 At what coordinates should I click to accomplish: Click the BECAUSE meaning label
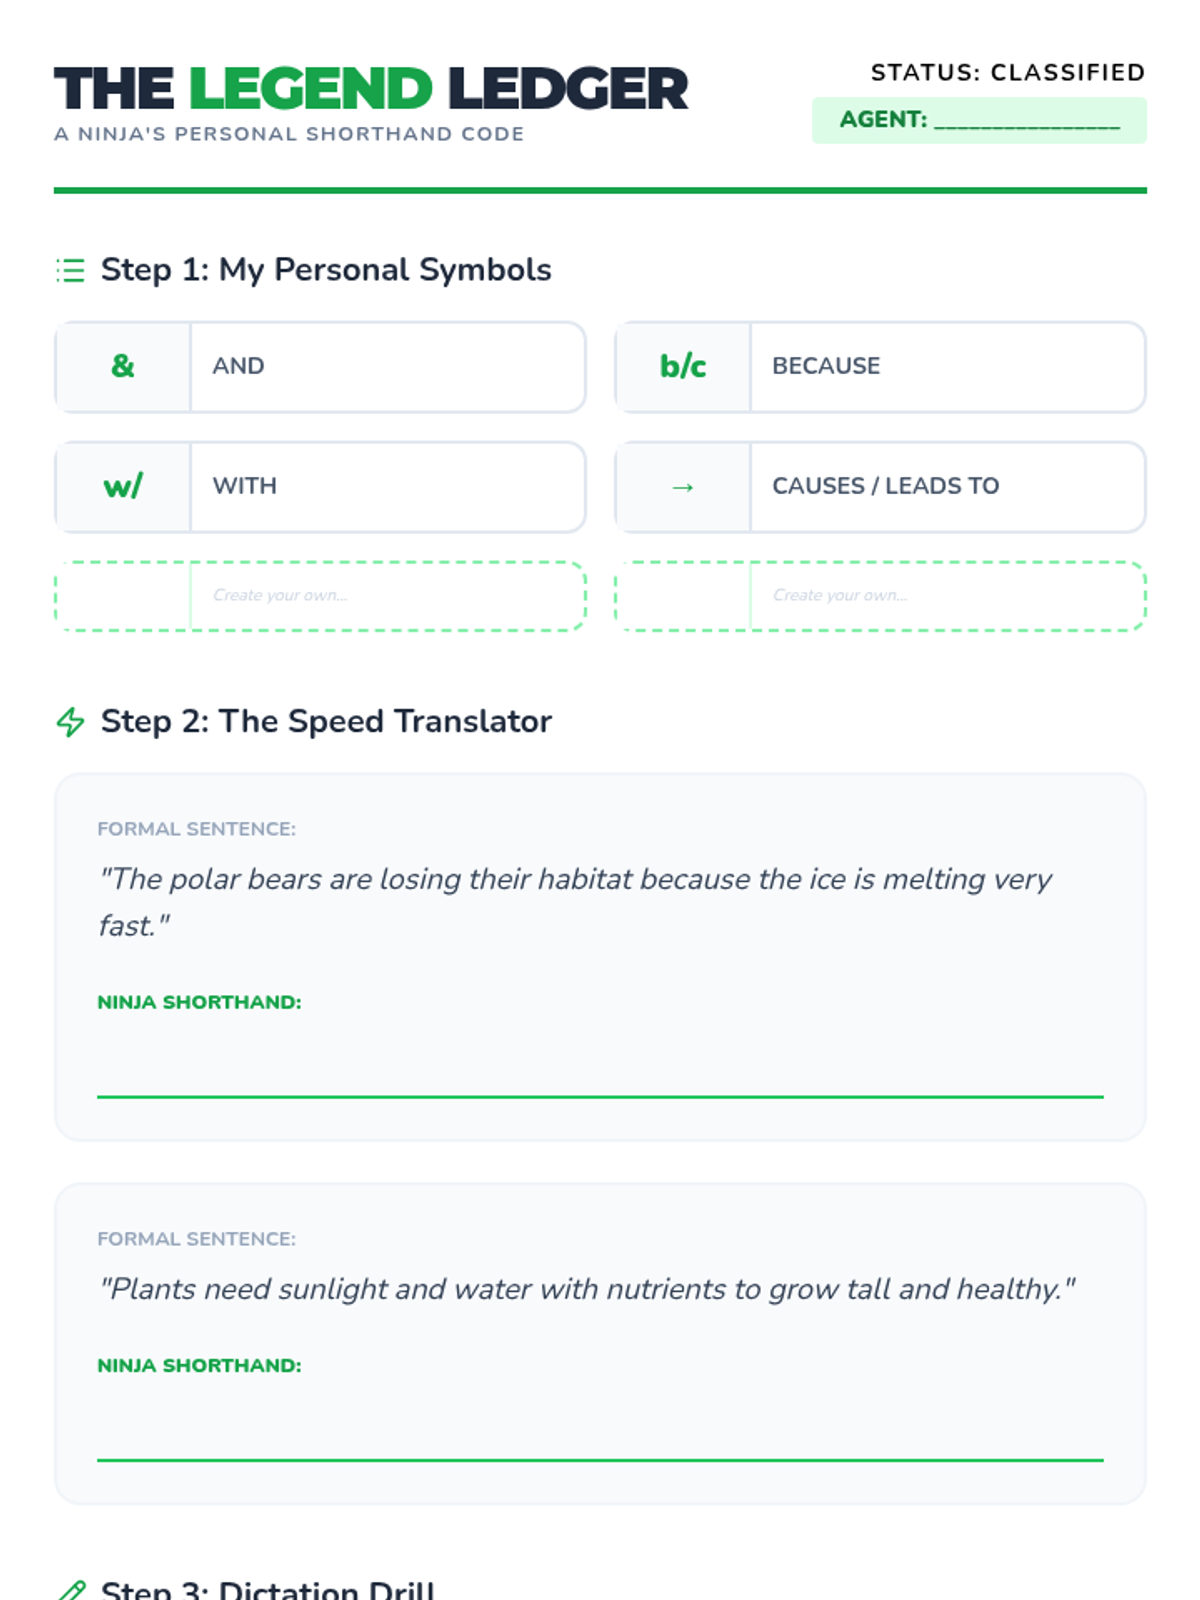tap(826, 366)
